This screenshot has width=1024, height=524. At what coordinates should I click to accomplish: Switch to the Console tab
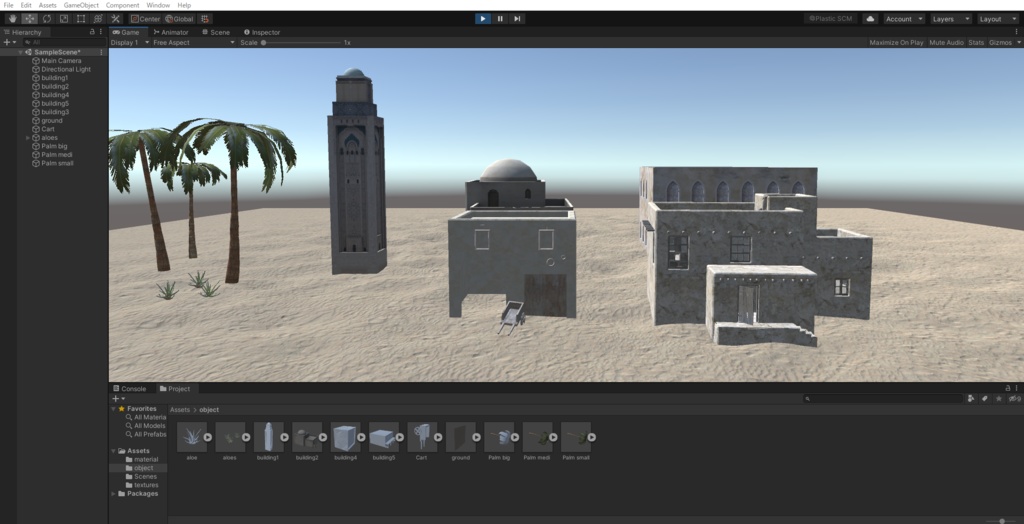130,389
